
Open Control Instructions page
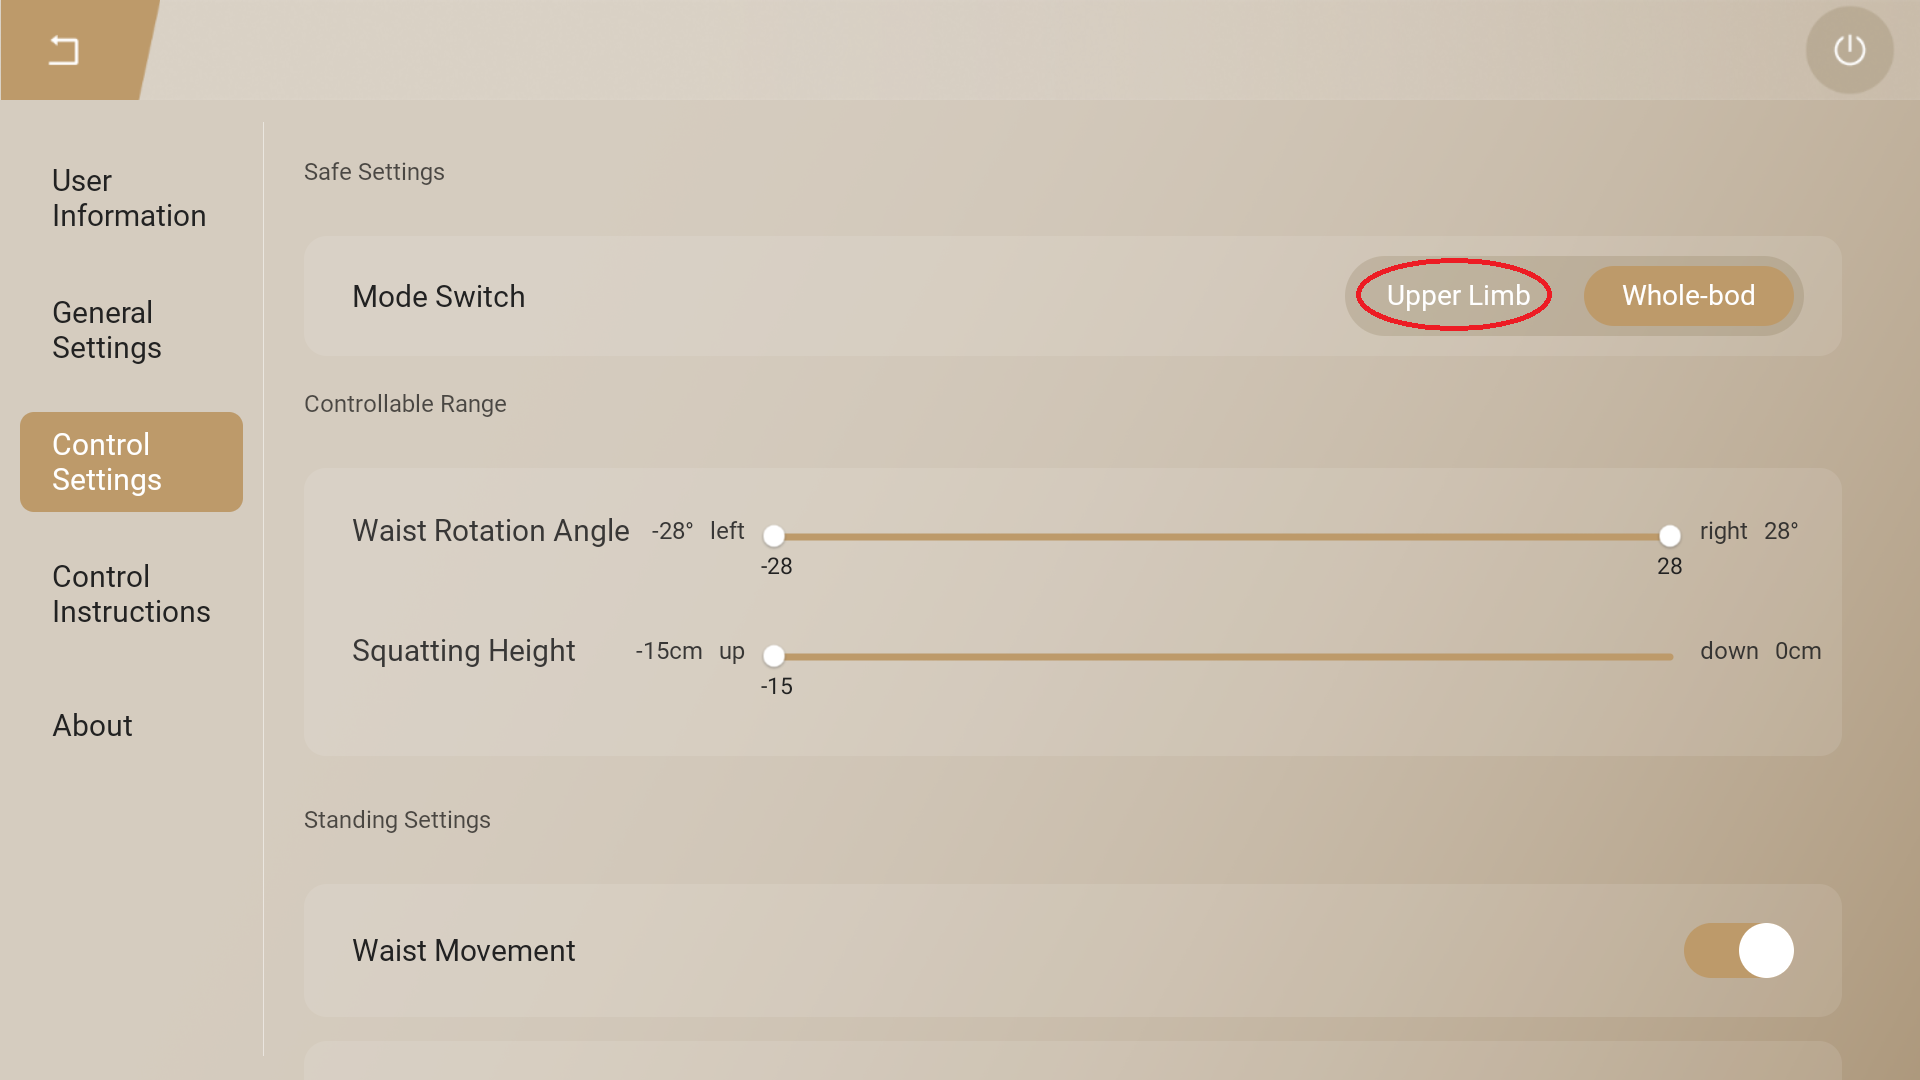coord(131,594)
